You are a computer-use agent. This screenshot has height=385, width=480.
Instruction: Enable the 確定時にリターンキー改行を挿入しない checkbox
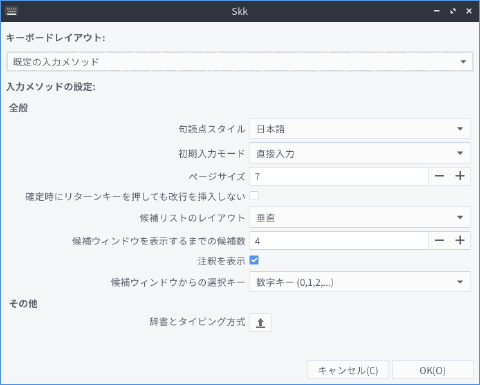tap(254, 196)
